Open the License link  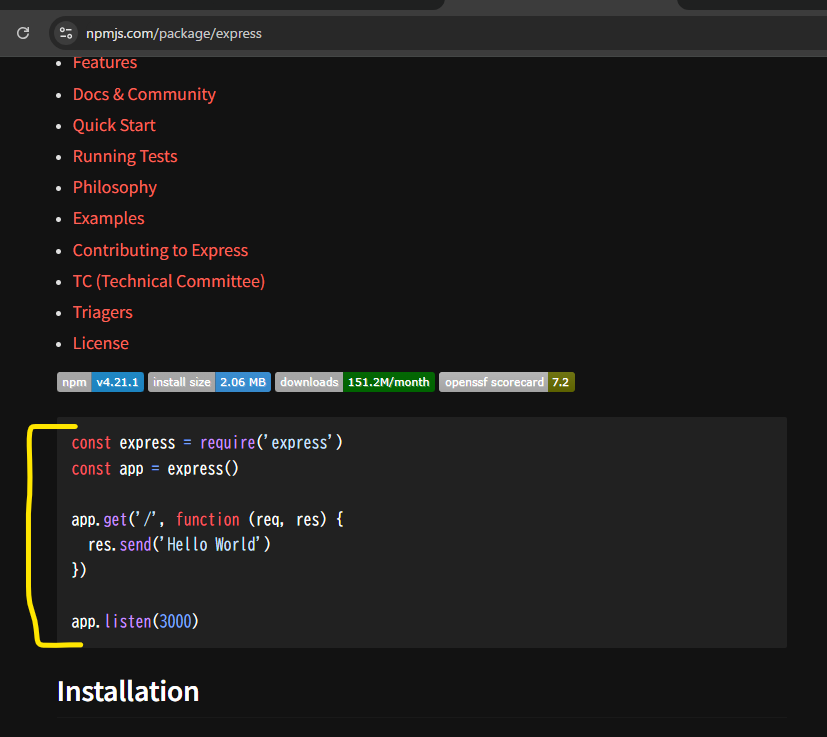pyautogui.click(x=100, y=343)
